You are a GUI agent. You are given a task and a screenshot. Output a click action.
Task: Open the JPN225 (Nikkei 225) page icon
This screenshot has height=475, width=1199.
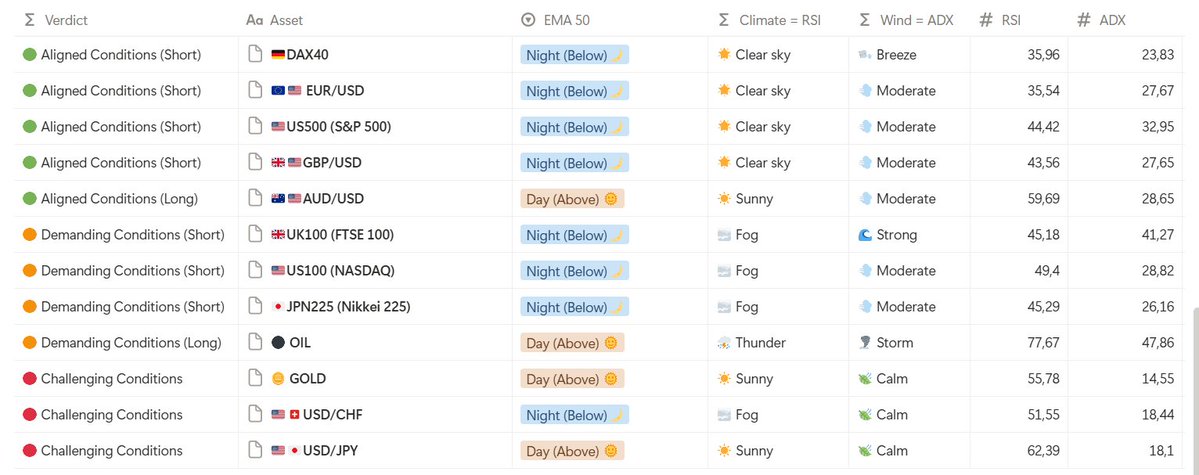(x=255, y=306)
